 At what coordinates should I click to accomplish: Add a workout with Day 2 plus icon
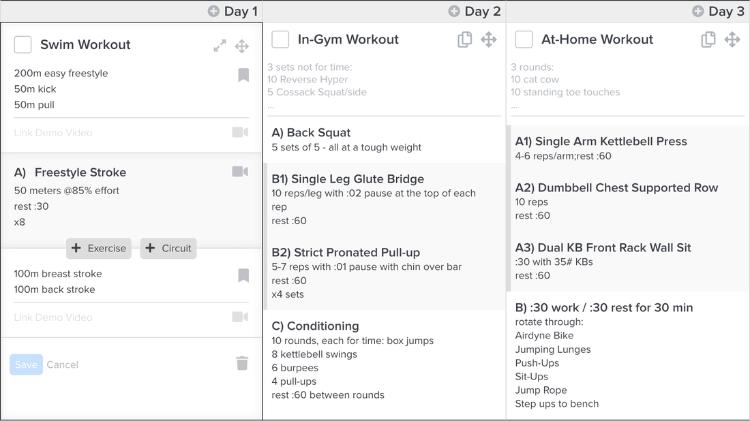pos(454,11)
